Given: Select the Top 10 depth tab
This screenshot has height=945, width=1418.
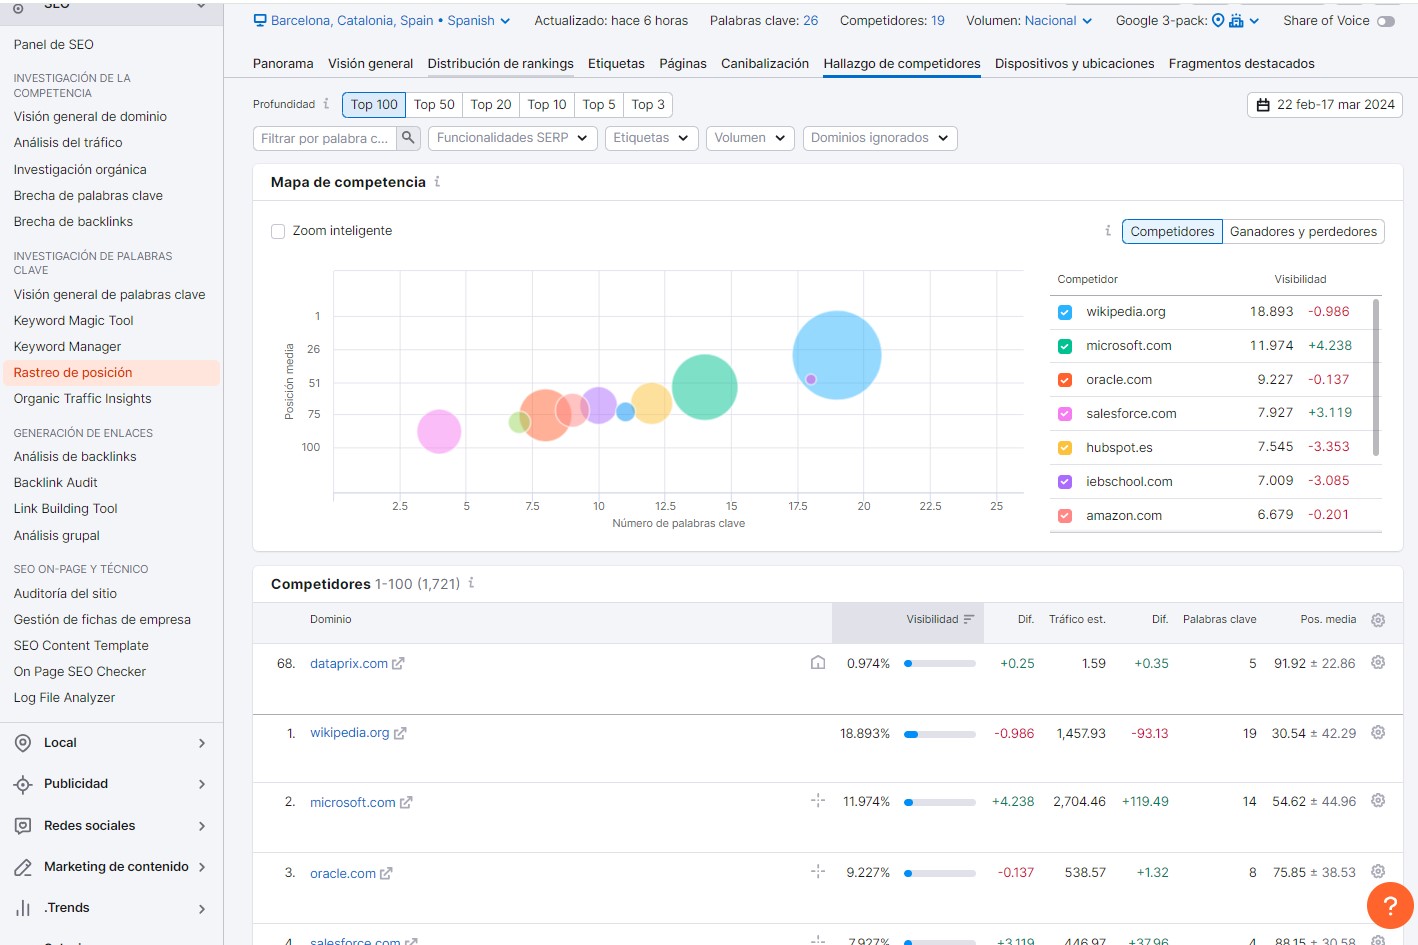Looking at the screenshot, I should click(547, 105).
